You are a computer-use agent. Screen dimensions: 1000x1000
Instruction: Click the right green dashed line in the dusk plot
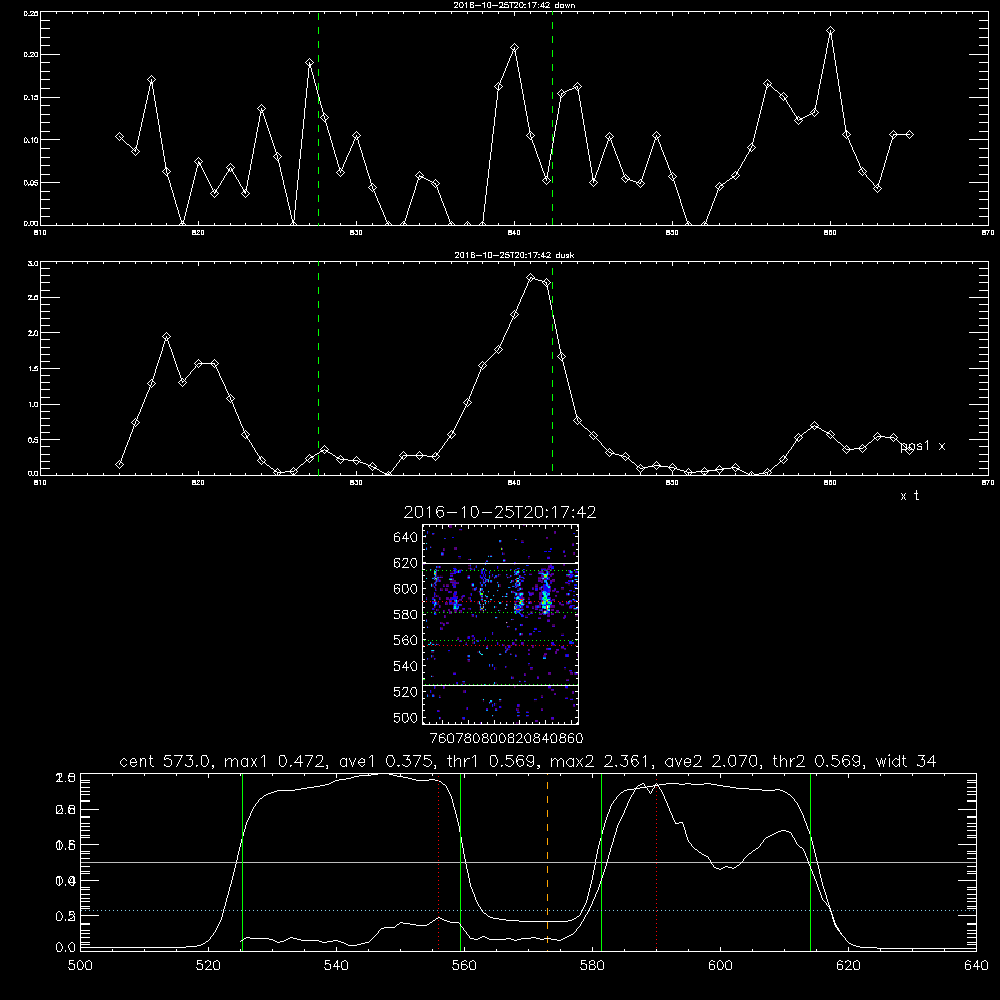[552, 369]
